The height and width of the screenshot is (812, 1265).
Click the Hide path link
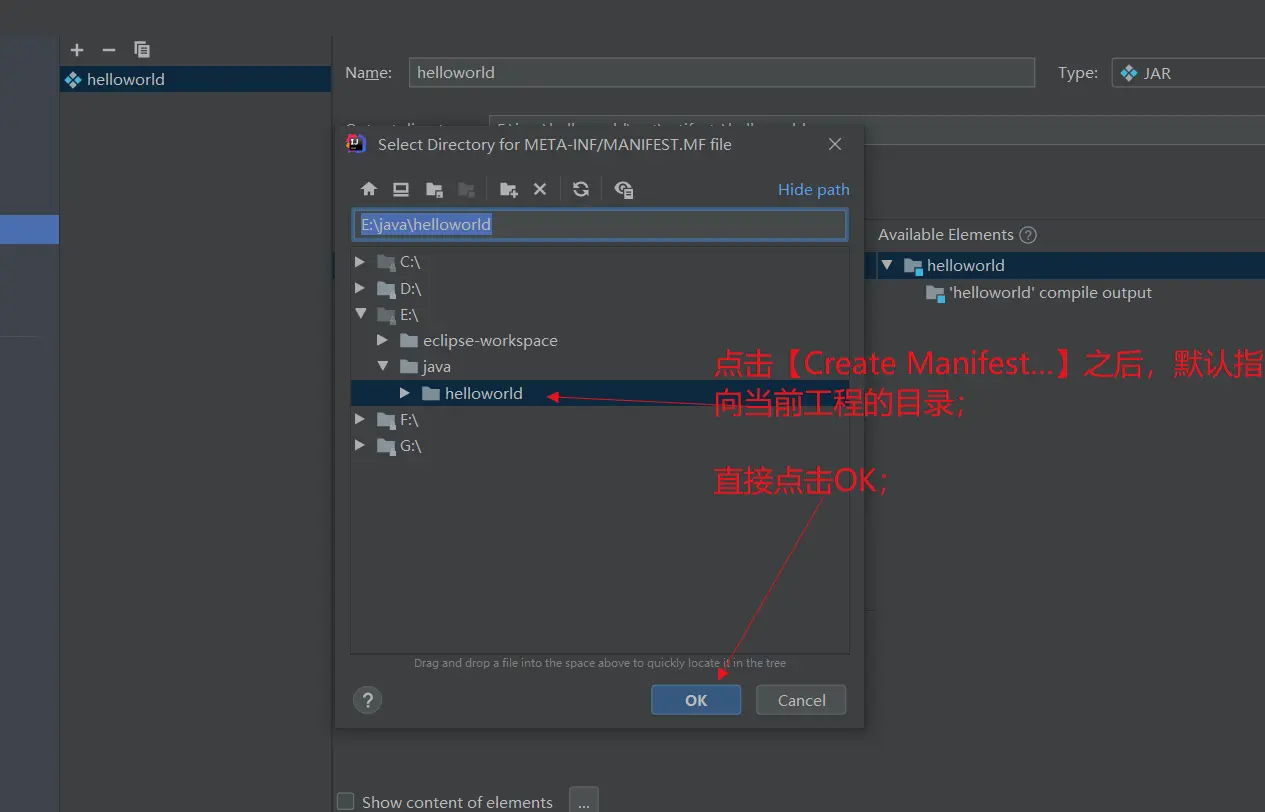[813, 190]
